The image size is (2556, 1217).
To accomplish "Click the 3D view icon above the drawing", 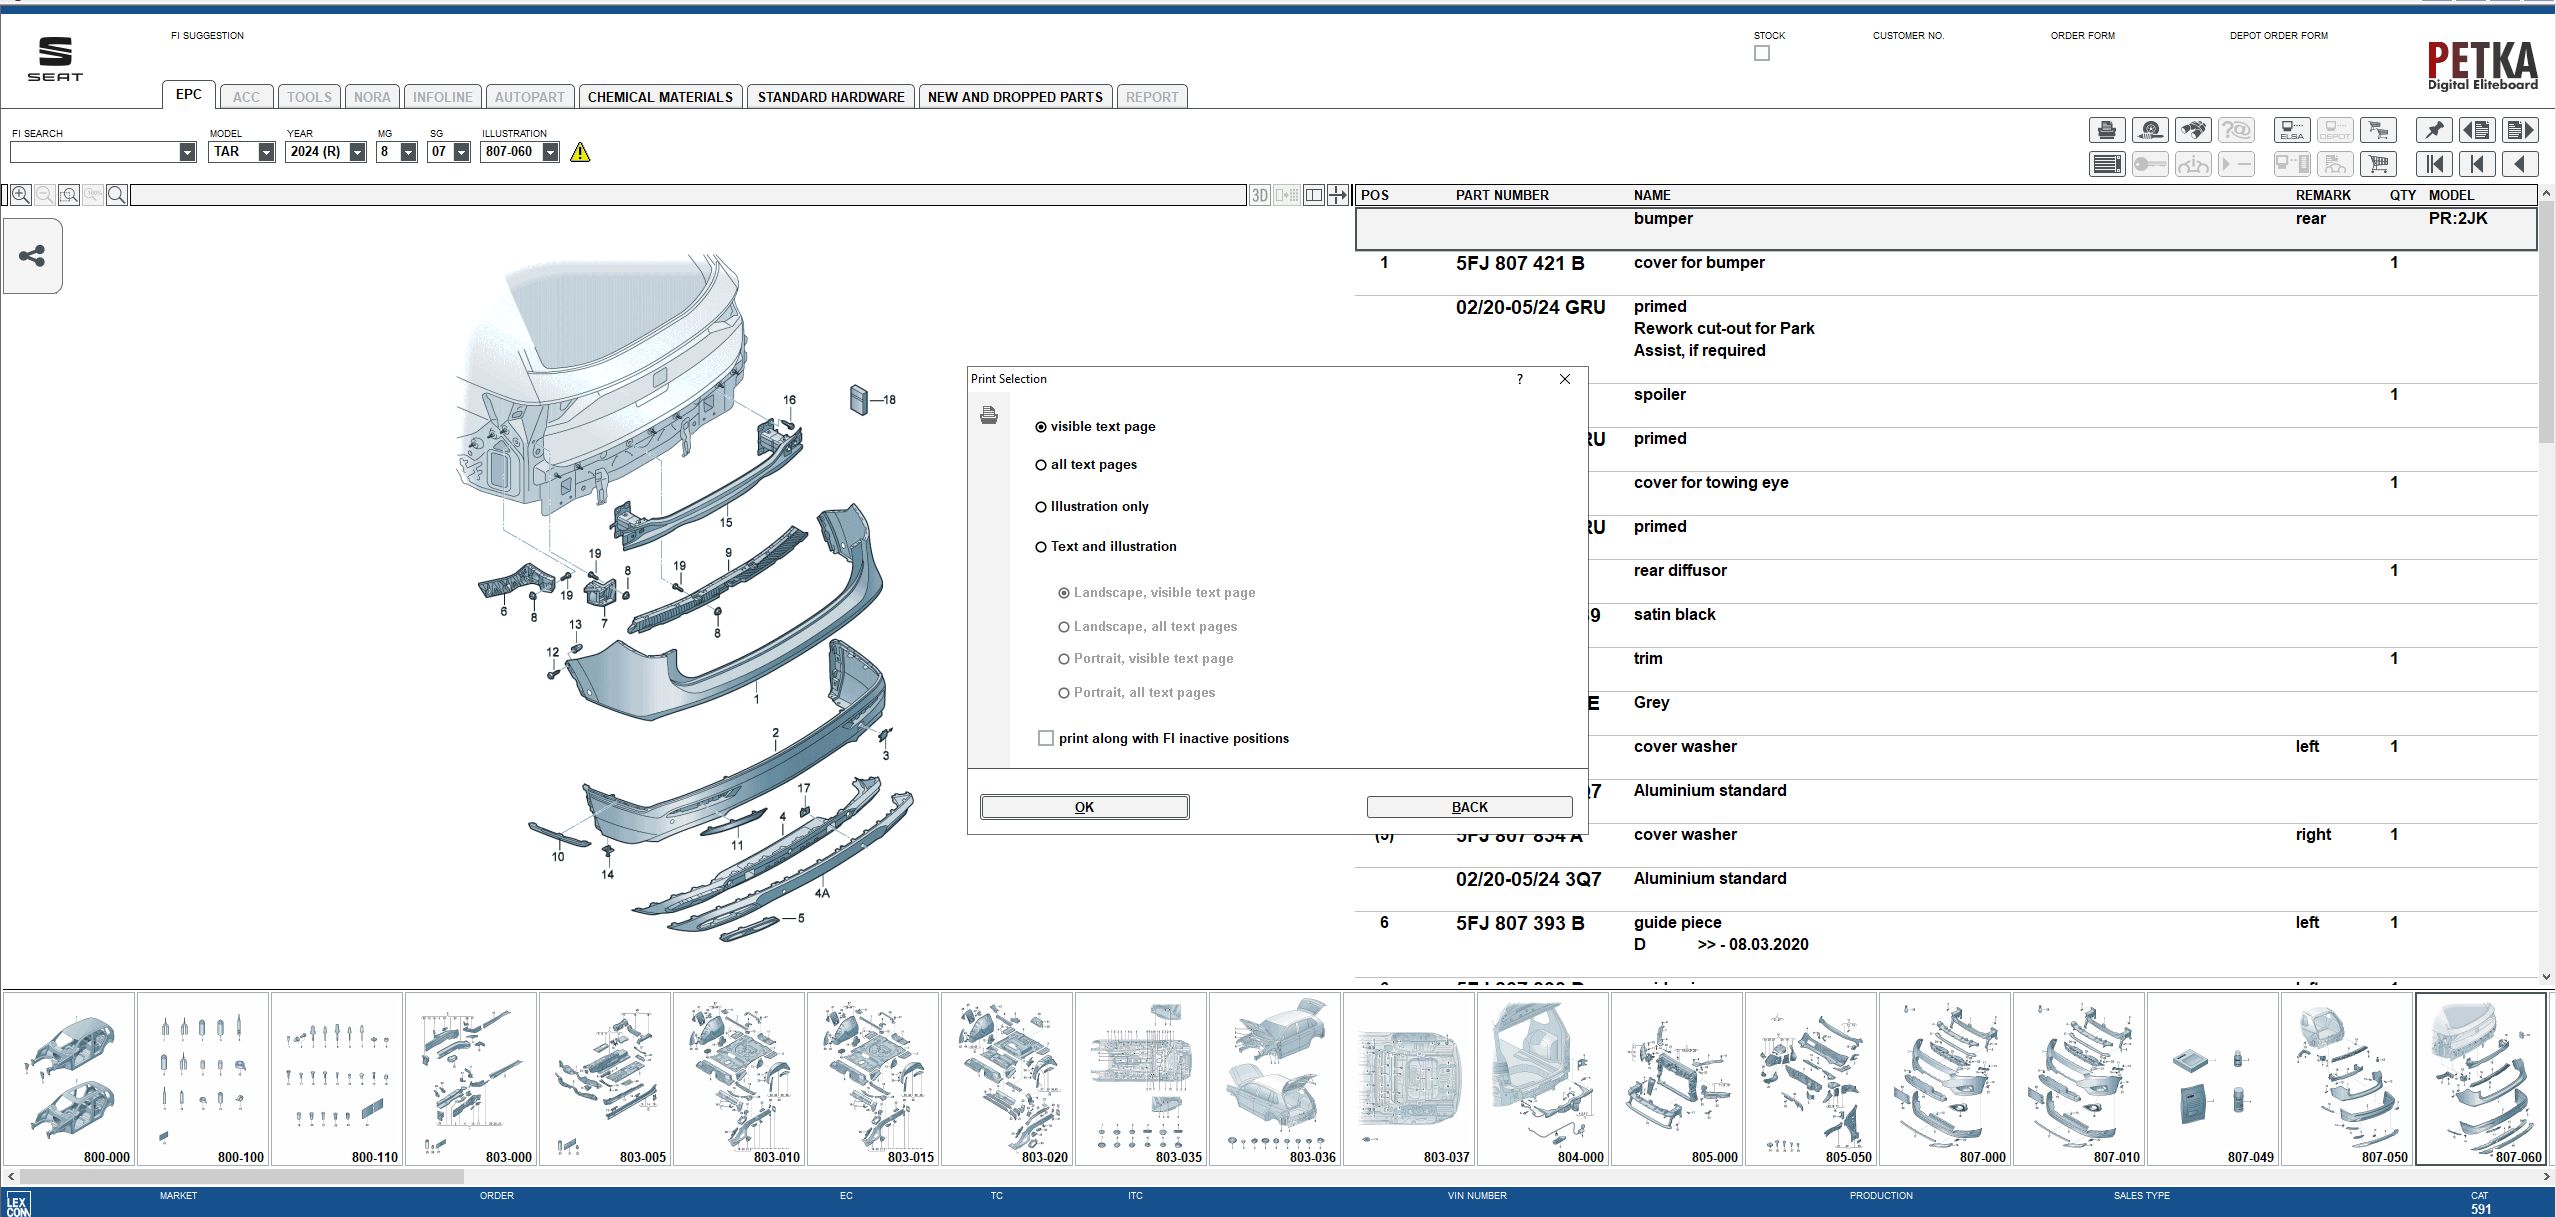I will click(1259, 194).
